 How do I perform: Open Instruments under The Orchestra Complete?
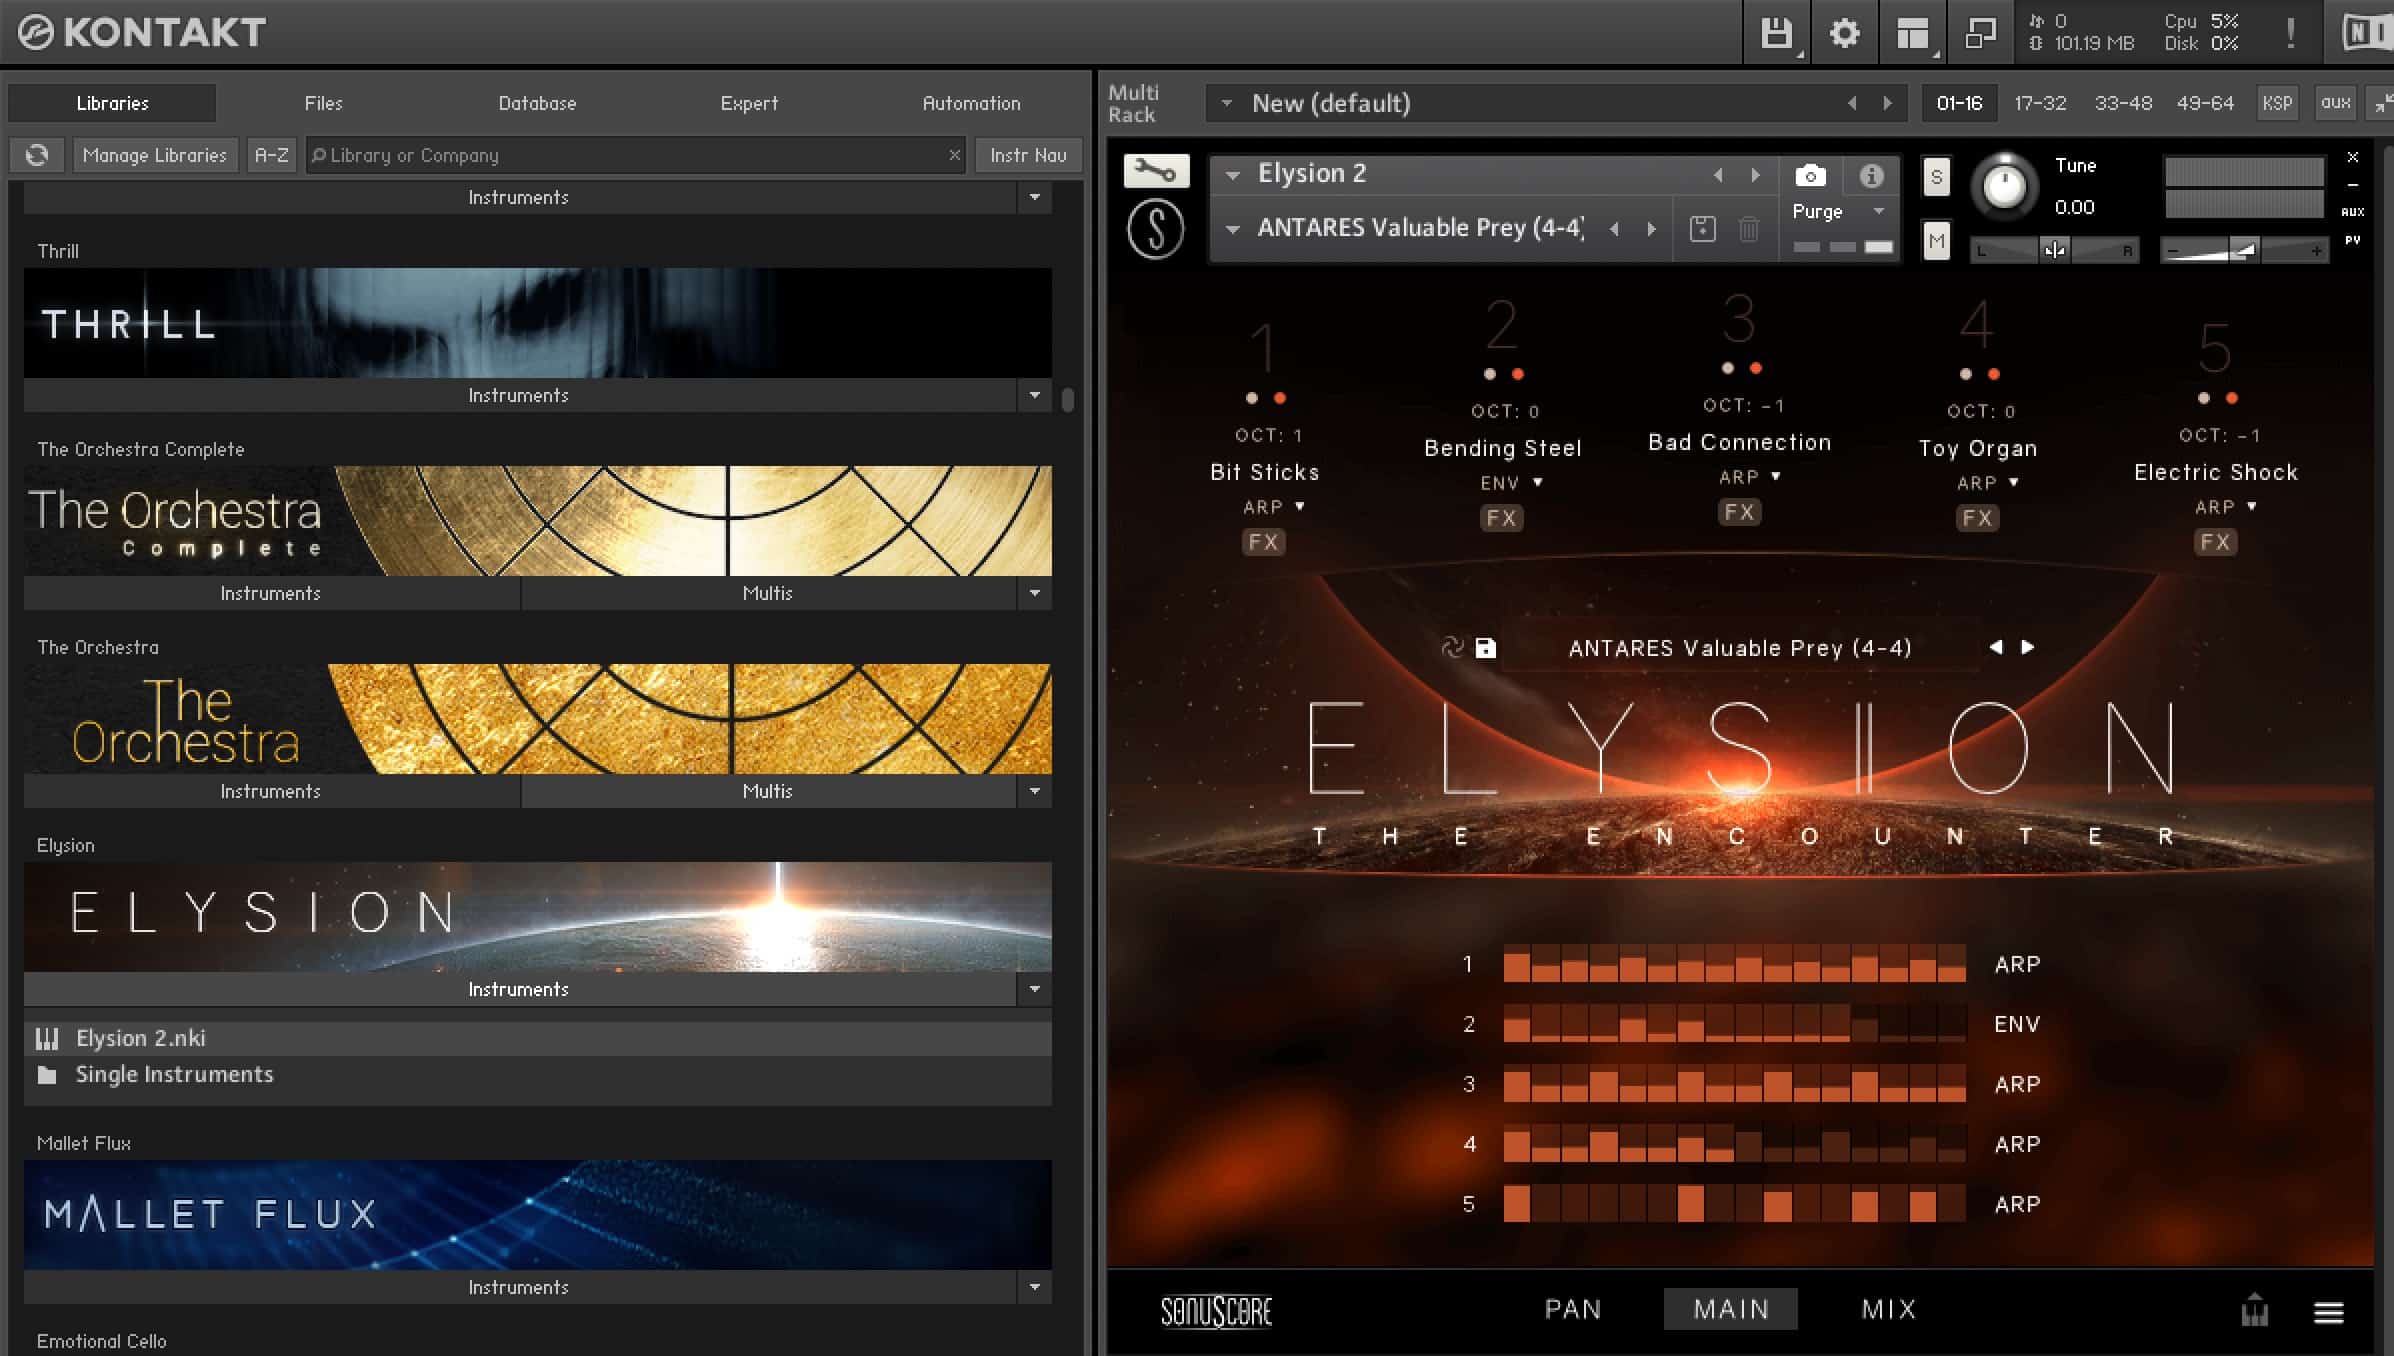click(x=271, y=593)
